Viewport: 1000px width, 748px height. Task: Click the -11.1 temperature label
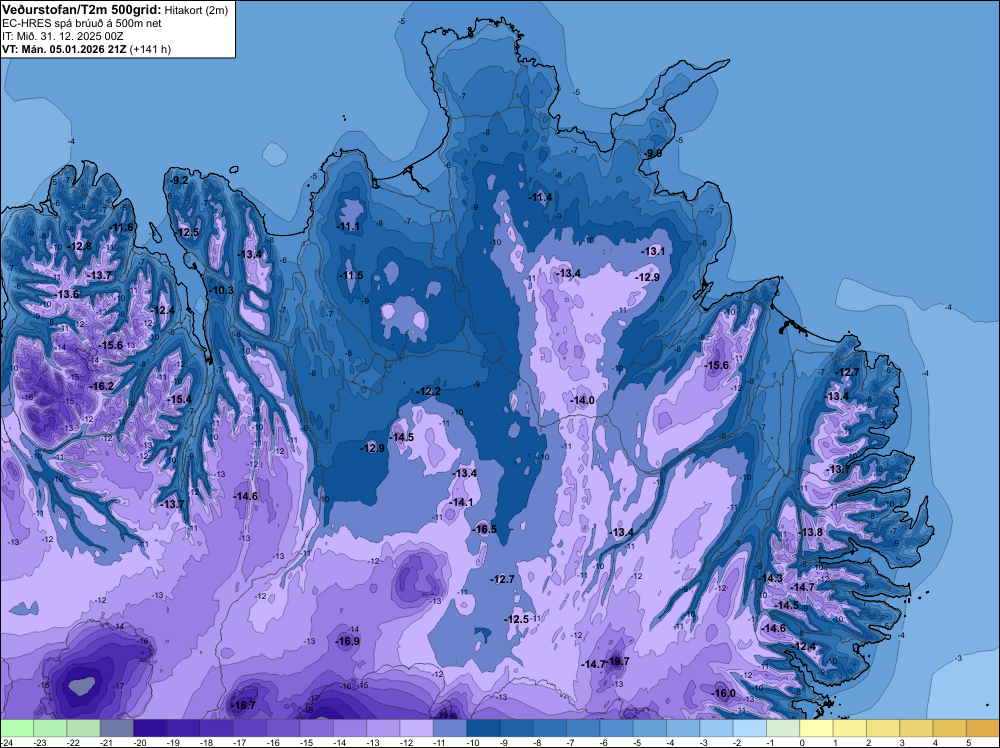pyautogui.click(x=348, y=227)
